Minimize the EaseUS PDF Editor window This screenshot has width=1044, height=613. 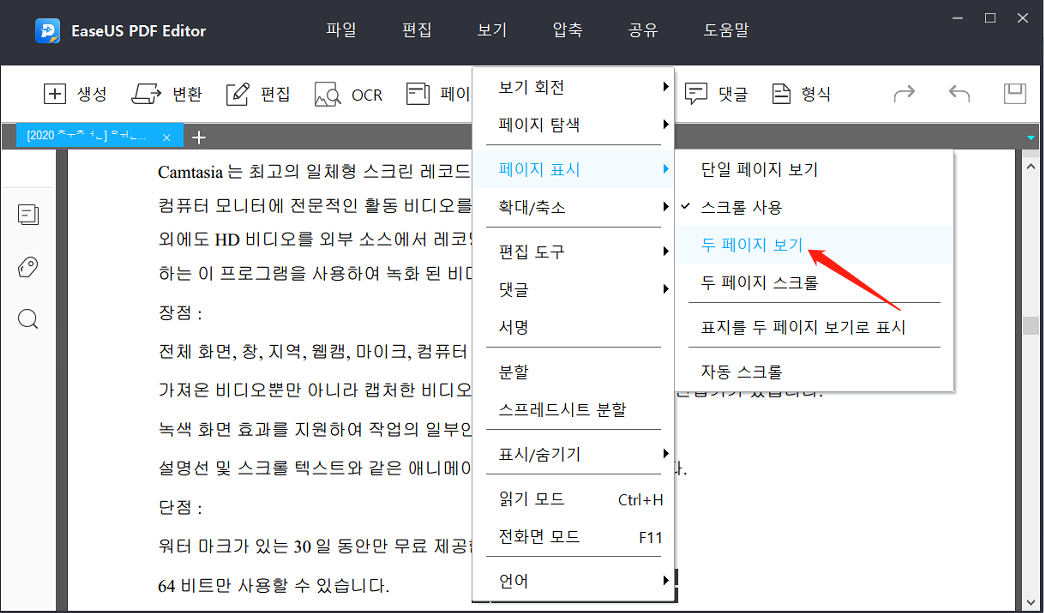click(958, 18)
